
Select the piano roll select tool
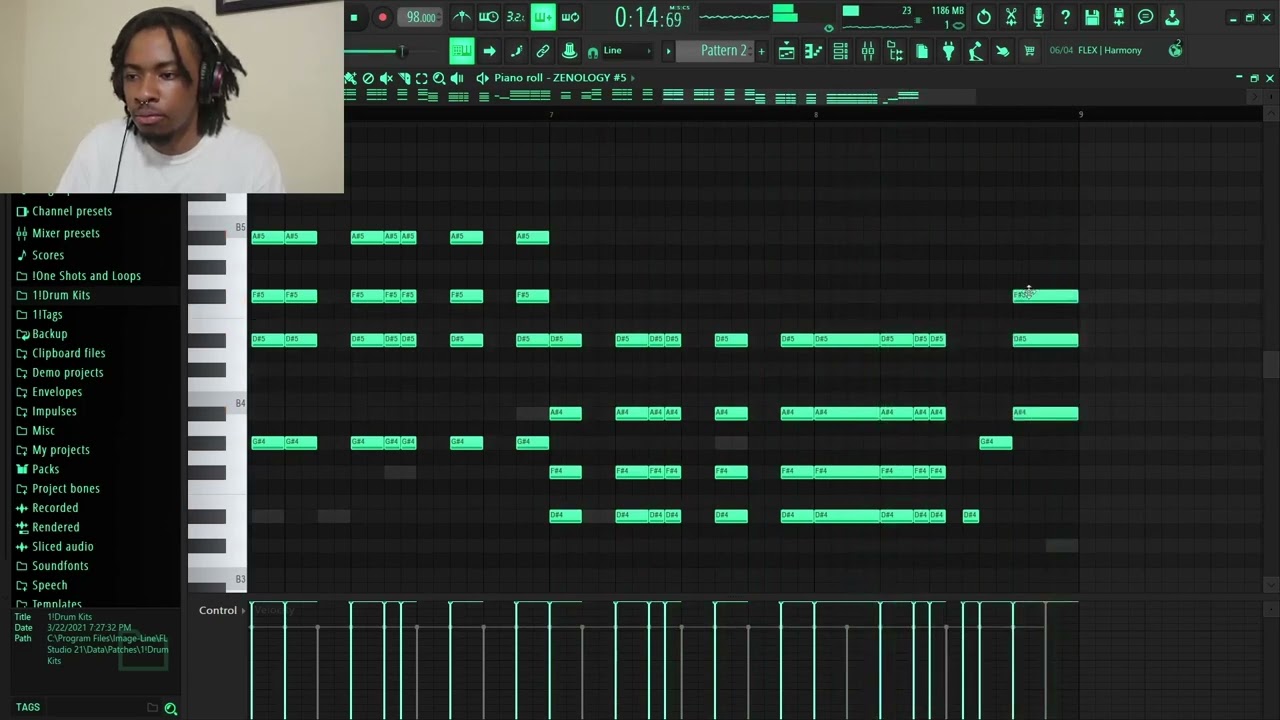(x=421, y=78)
